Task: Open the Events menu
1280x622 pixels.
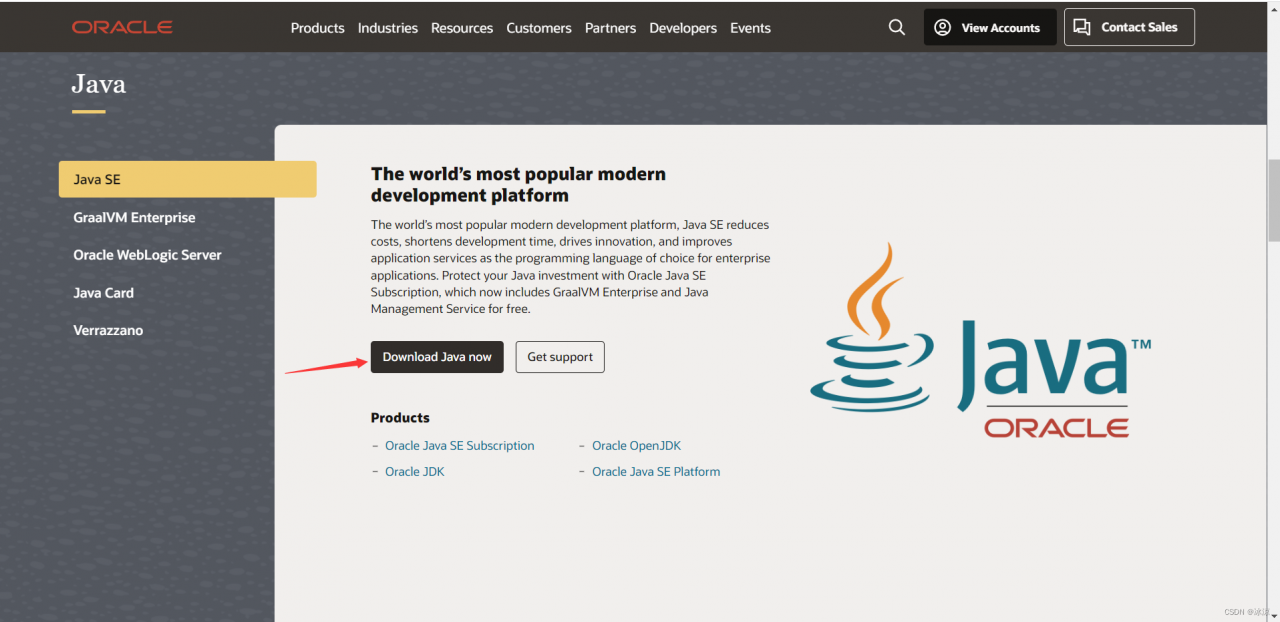Action: tap(750, 28)
